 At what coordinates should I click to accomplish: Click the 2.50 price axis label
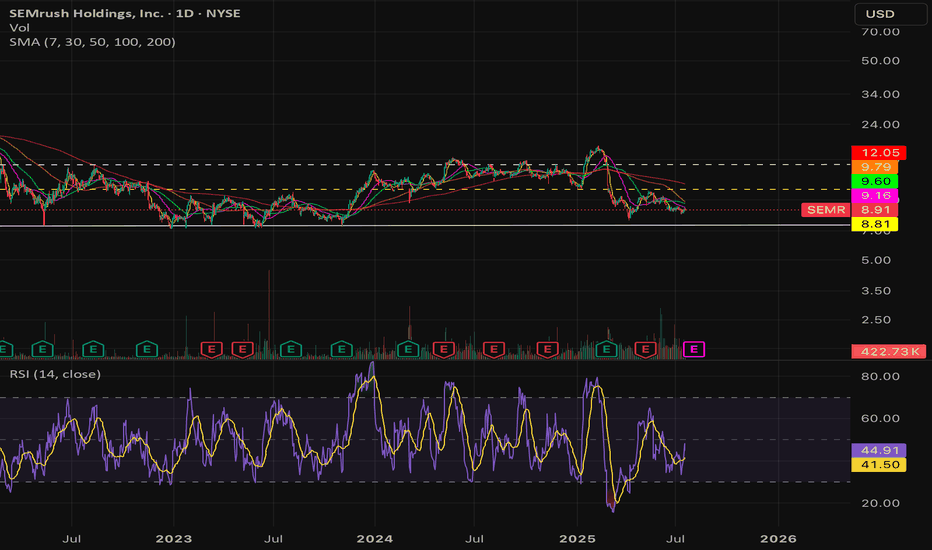(876, 320)
